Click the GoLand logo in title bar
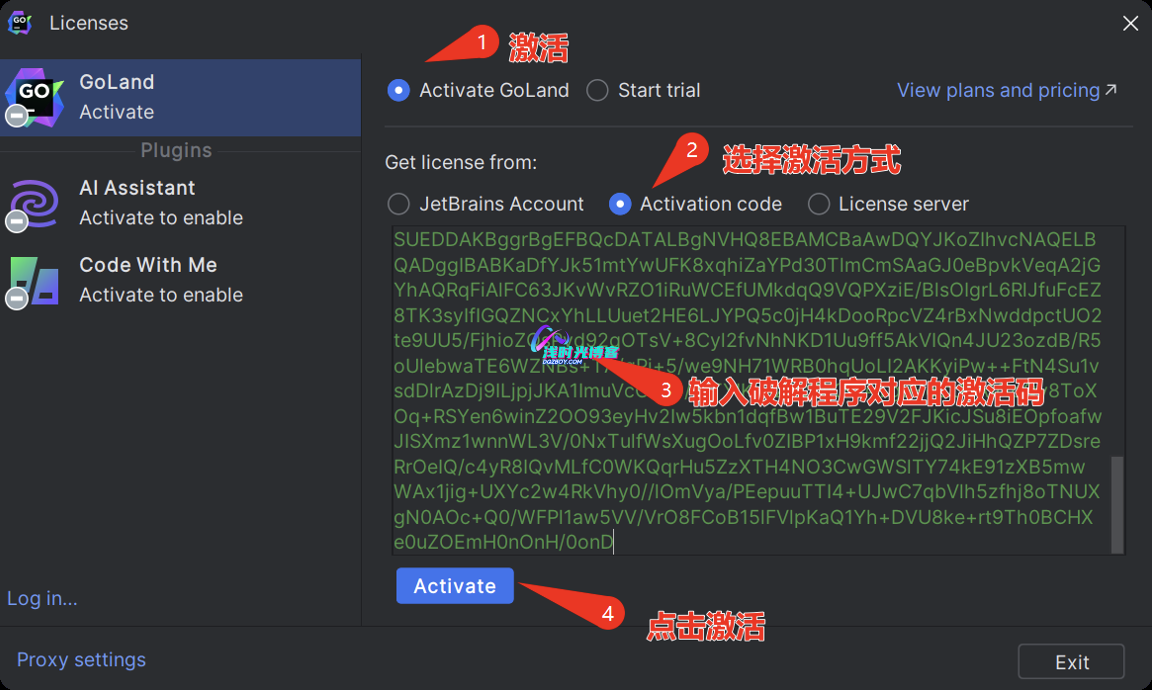 [x=20, y=23]
